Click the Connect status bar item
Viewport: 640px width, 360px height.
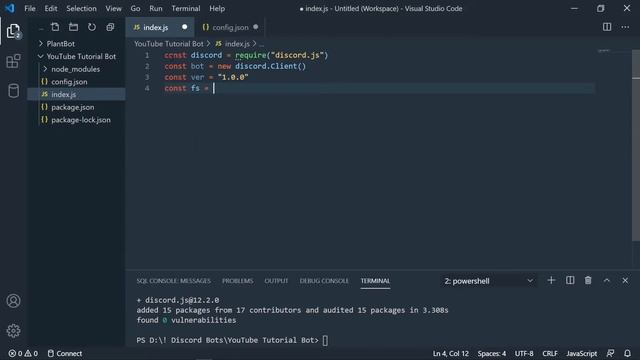point(65,353)
